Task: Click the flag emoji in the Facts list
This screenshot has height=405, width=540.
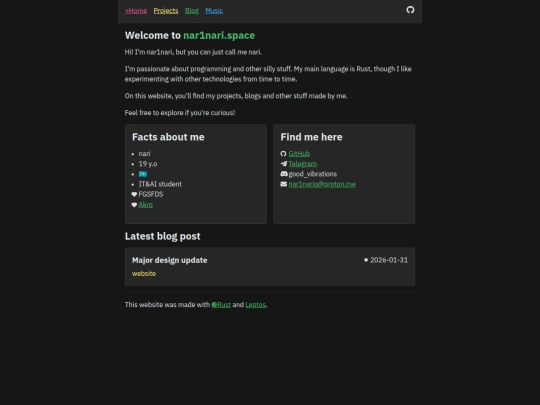Action: click(143, 174)
